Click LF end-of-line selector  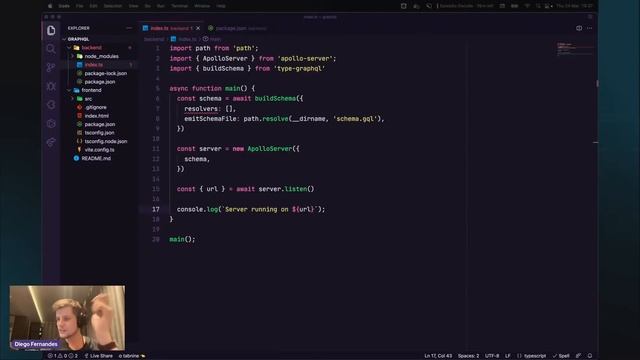508,356
